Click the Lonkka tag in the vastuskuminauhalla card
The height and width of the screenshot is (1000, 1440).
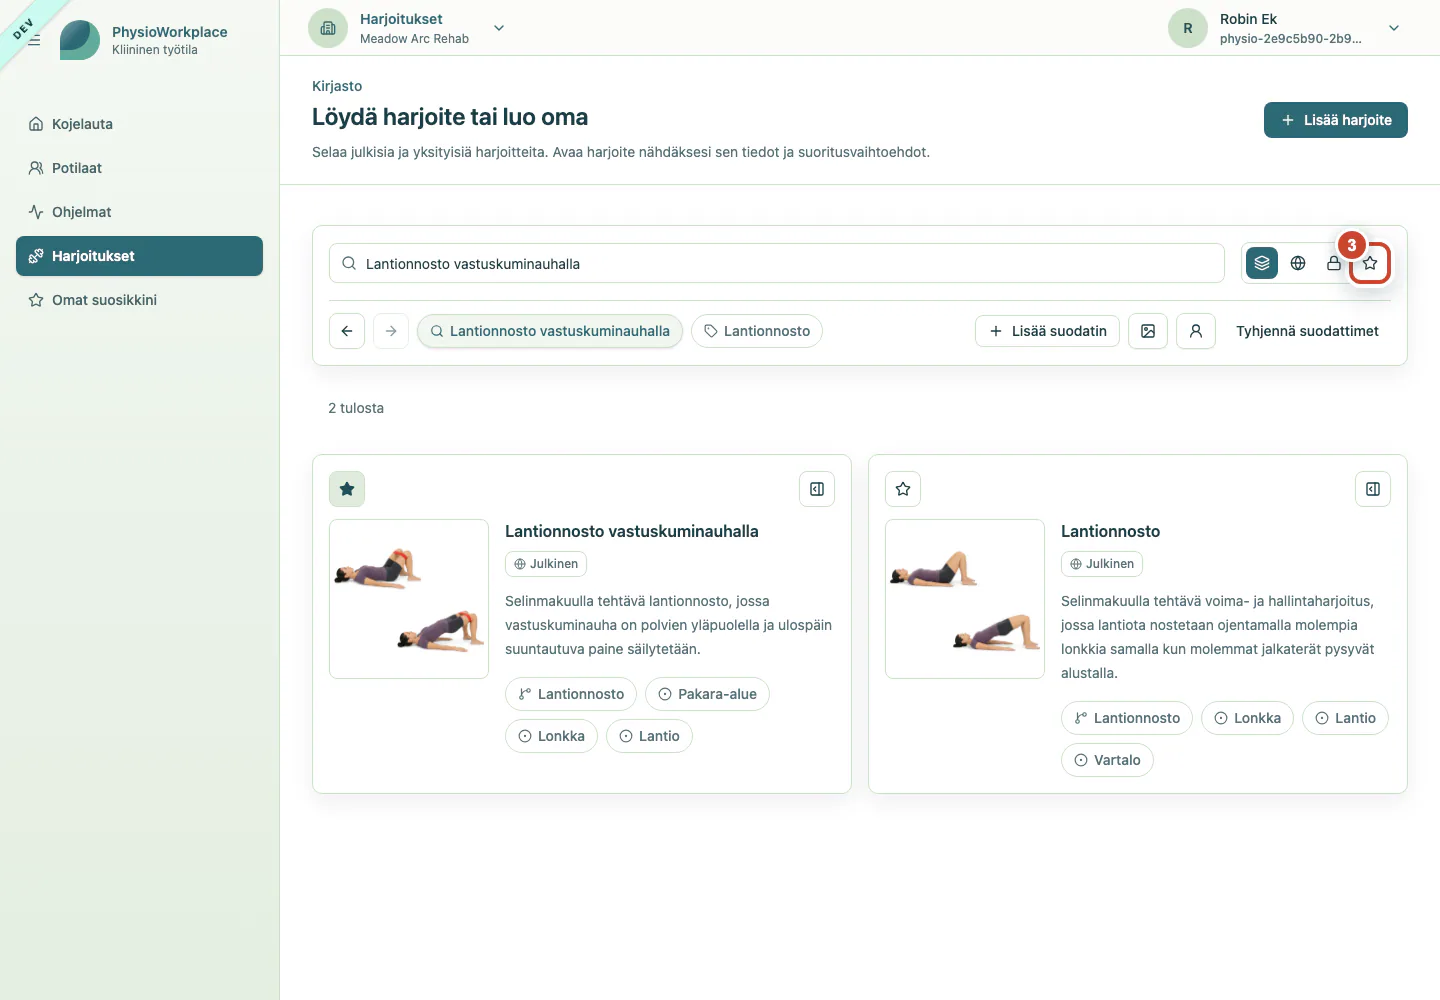pyautogui.click(x=552, y=736)
